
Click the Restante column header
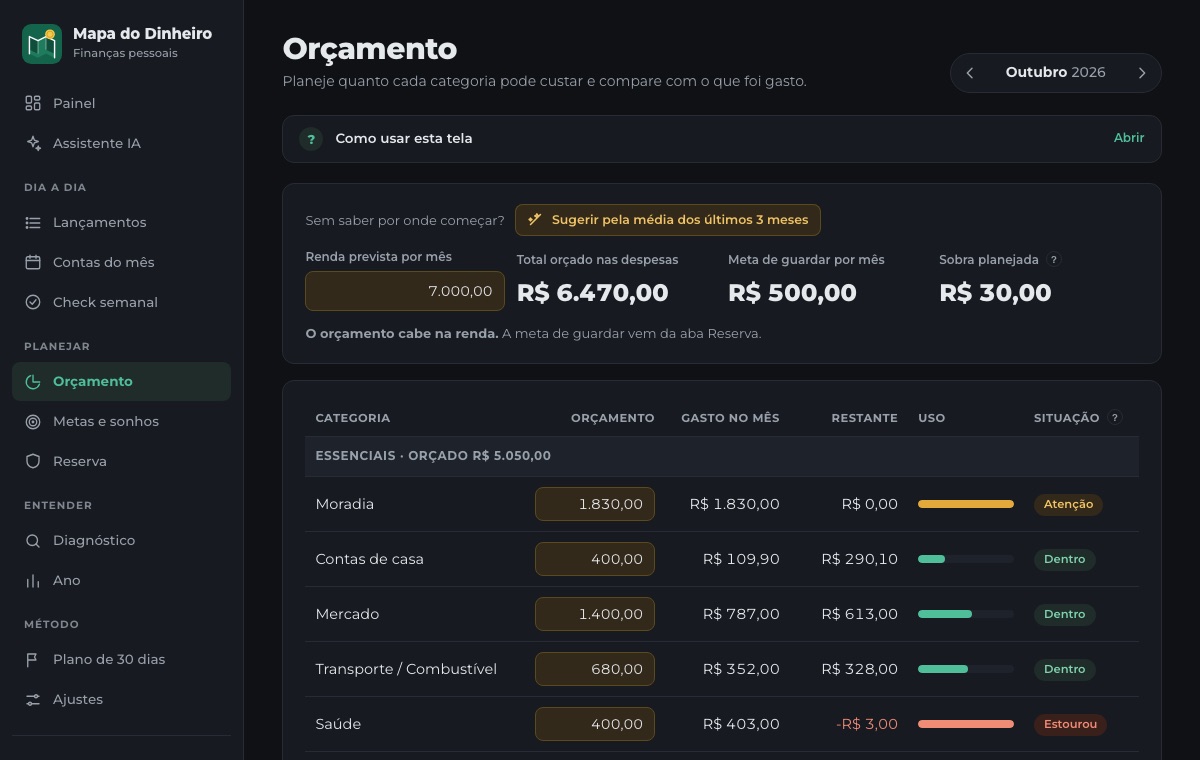pos(864,418)
